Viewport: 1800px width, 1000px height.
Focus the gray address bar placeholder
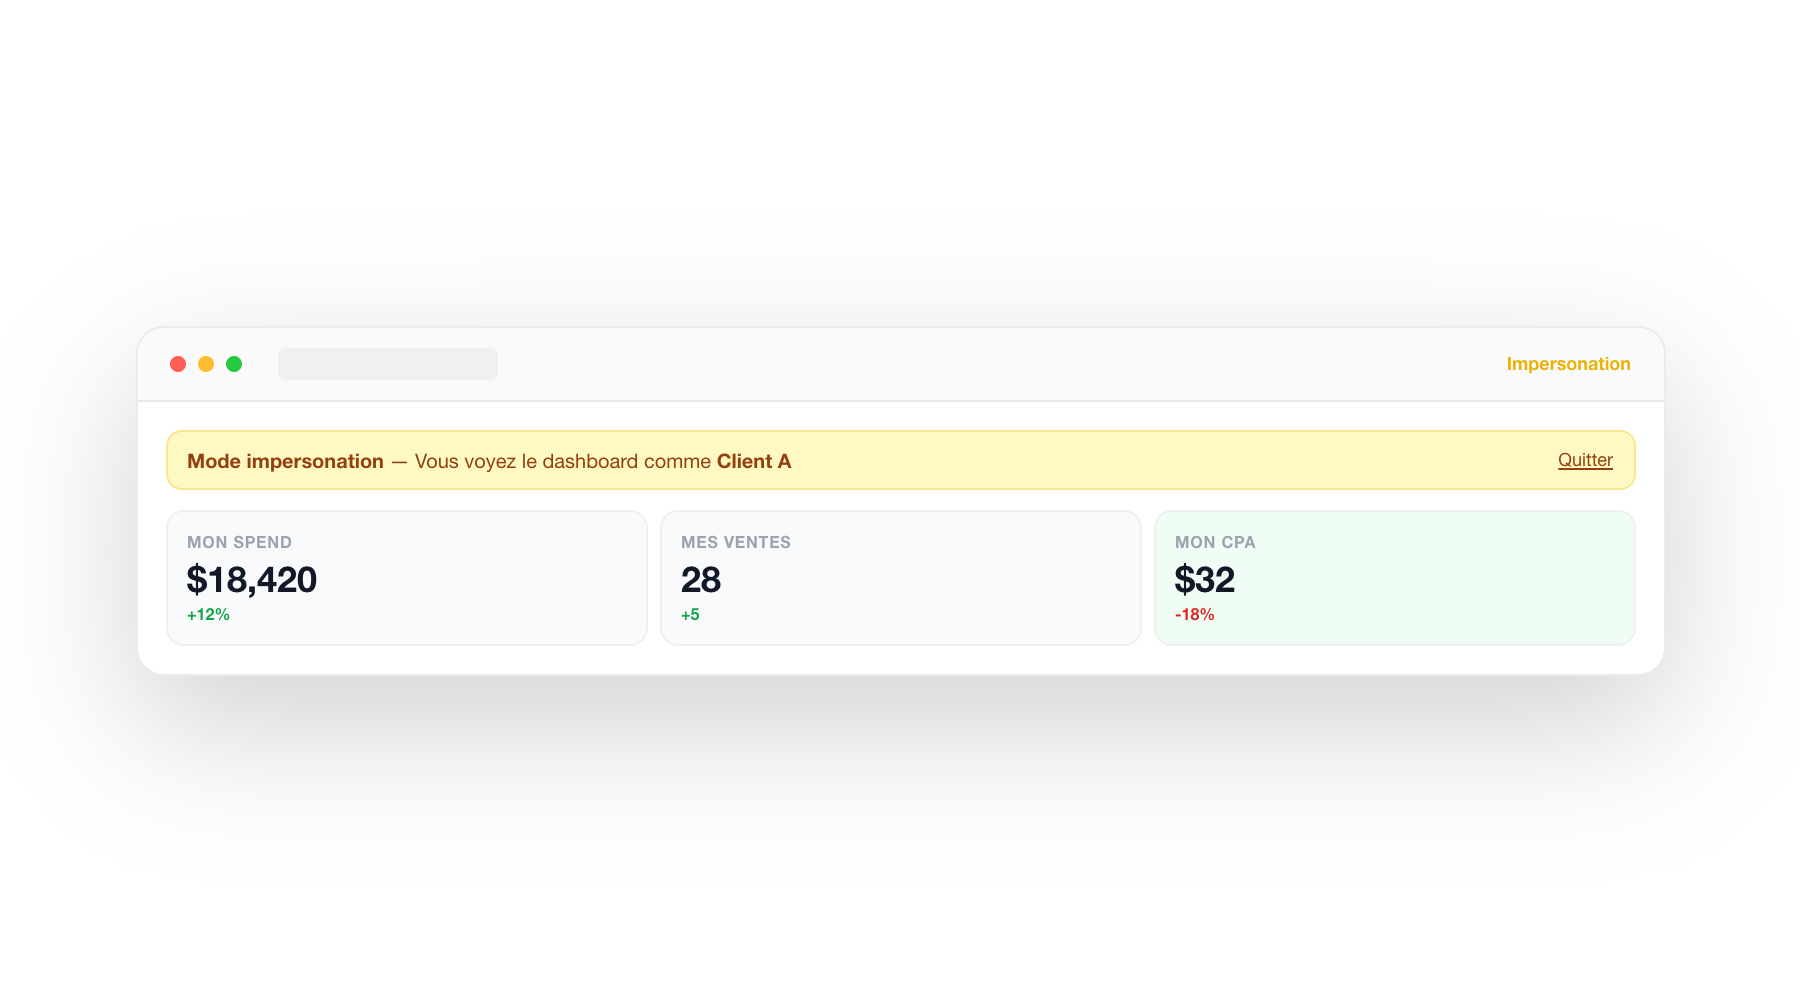[388, 364]
